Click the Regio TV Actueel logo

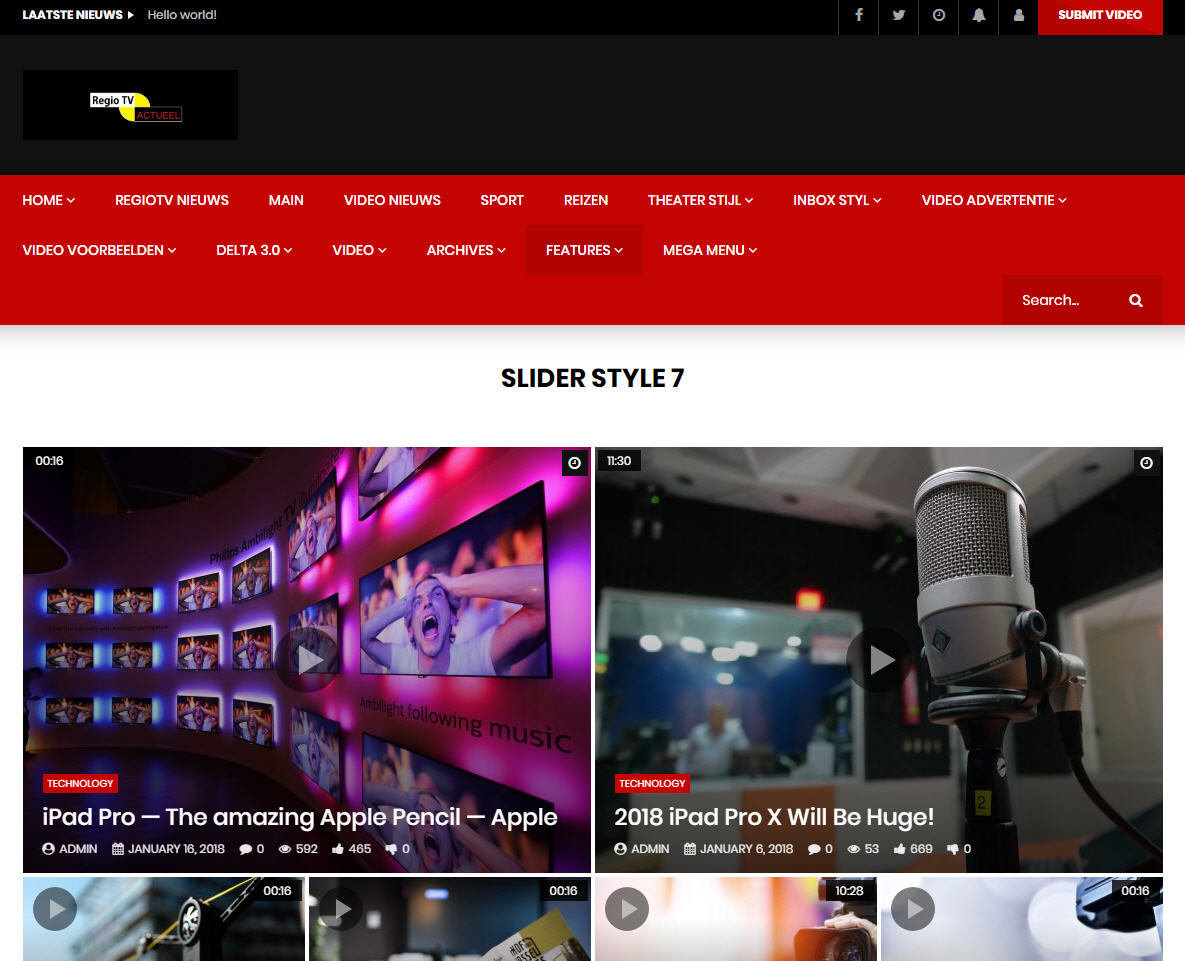click(x=130, y=105)
